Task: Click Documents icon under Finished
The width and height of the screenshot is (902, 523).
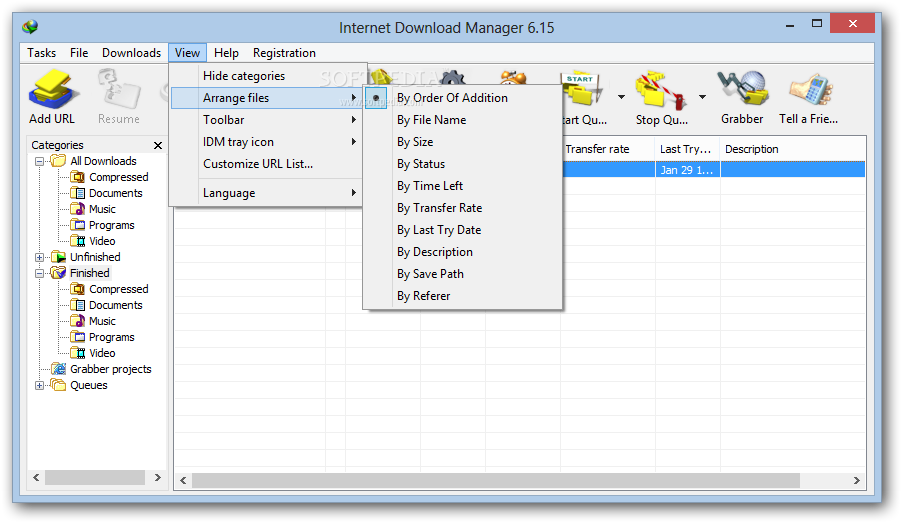Action: (x=78, y=305)
